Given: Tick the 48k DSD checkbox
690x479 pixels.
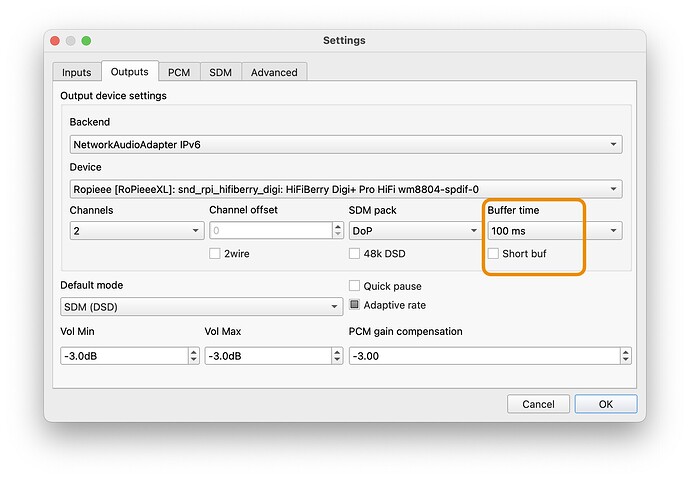Looking at the screenshot, I should pos(355,254).
